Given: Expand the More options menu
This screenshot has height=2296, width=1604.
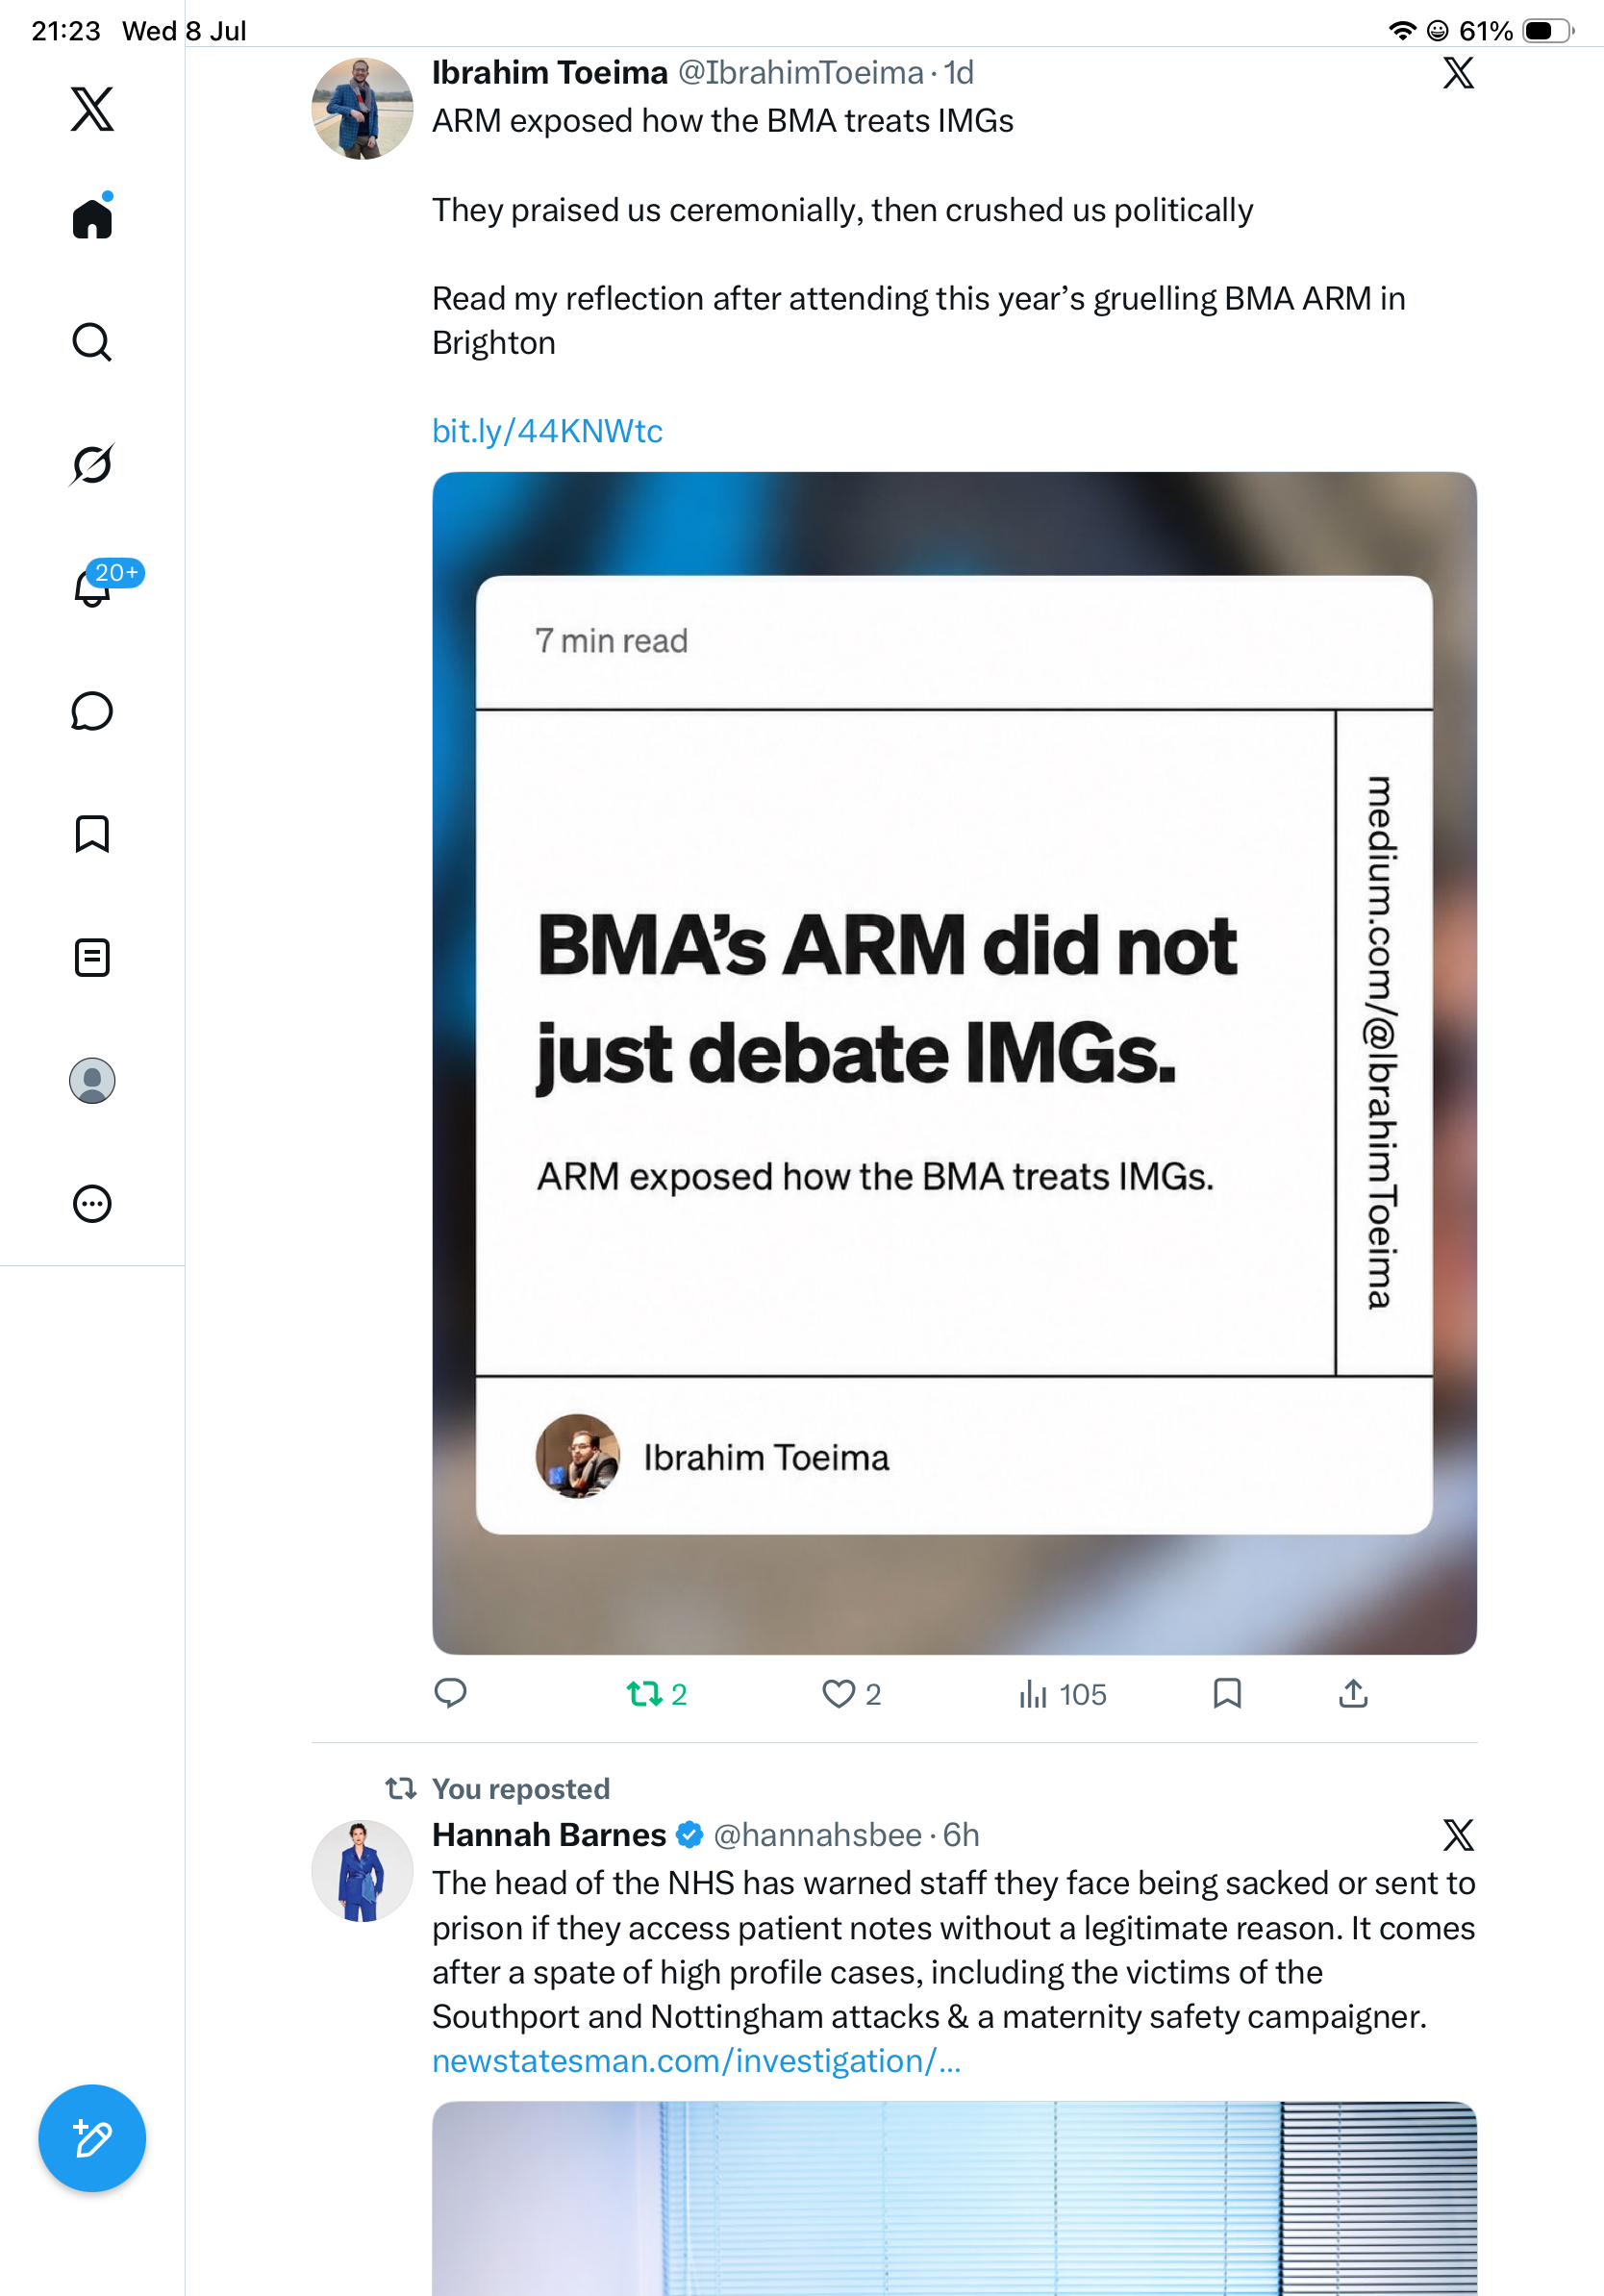Looking at the screenshot, I should pos(92,1204).
